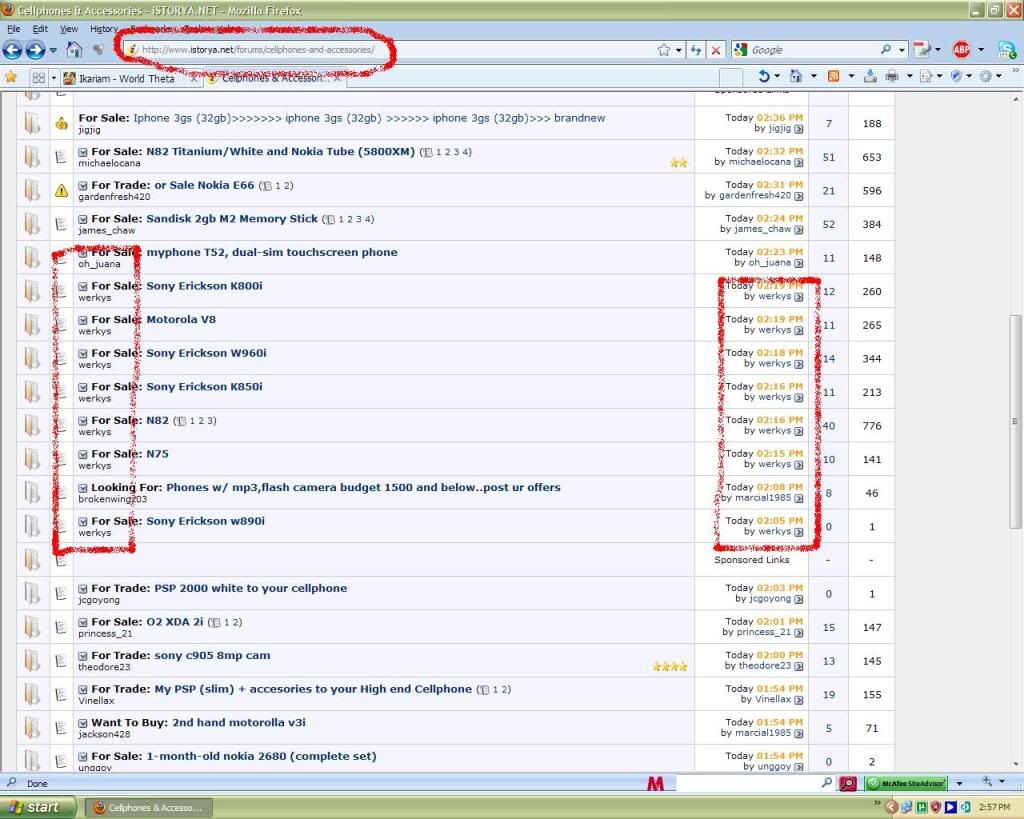Open thread PSP 2000 white to your cellphone

[x=251, y=588]
